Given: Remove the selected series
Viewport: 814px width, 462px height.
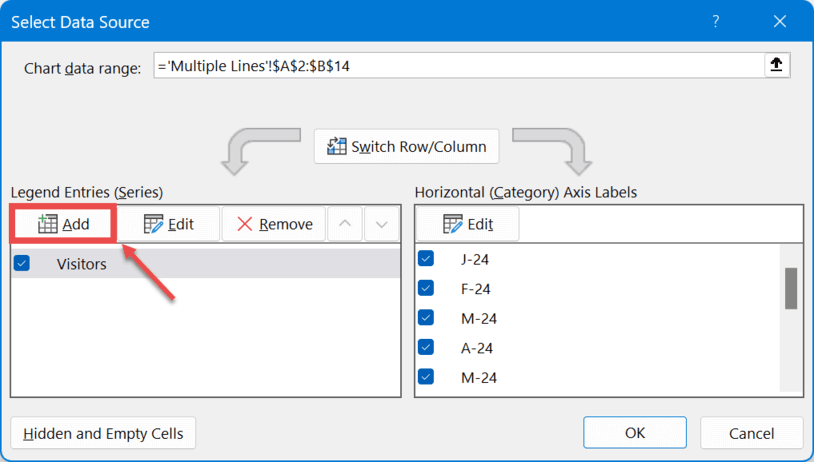Looking at the screenshot, I should click(275, 224).
